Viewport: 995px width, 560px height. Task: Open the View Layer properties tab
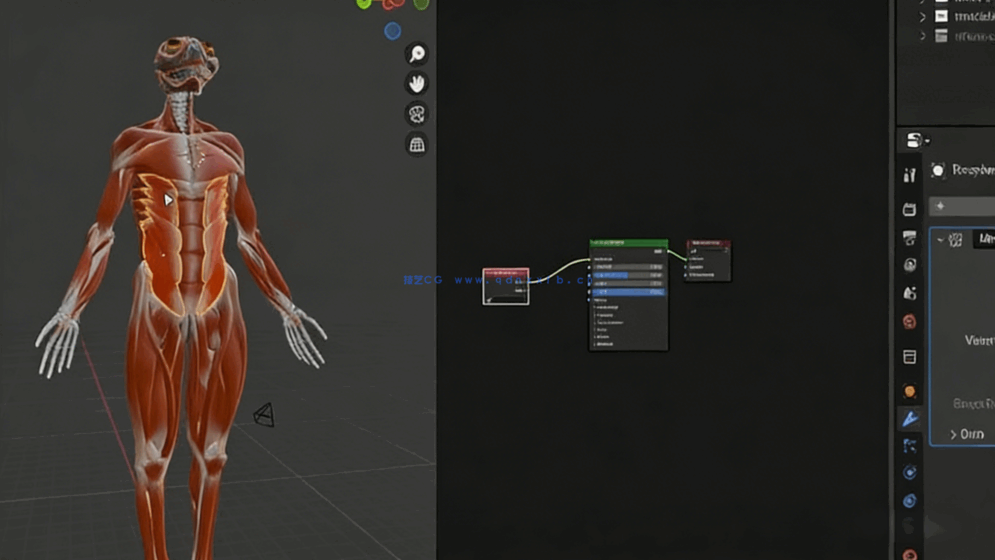click(x=909, y=265)
